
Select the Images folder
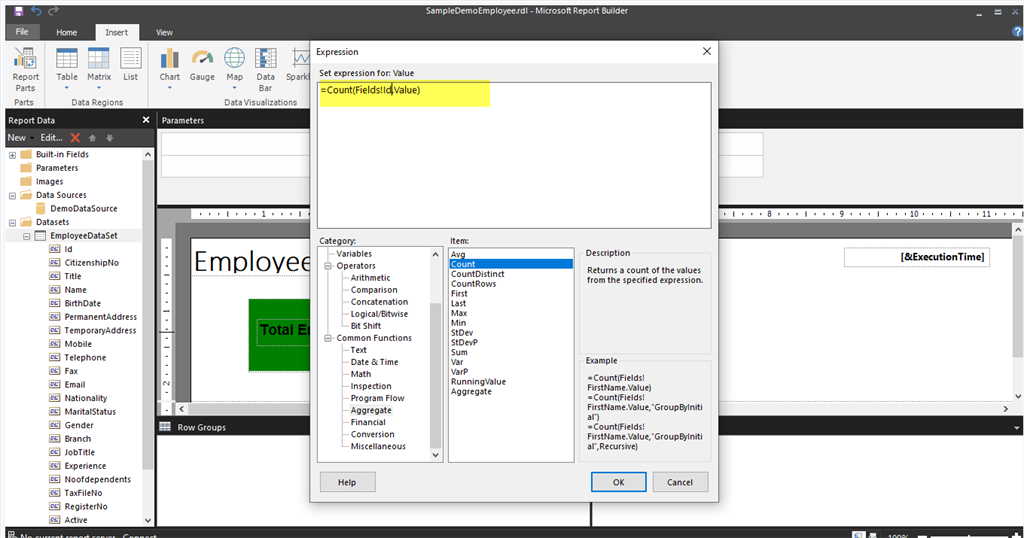[50, 182]
